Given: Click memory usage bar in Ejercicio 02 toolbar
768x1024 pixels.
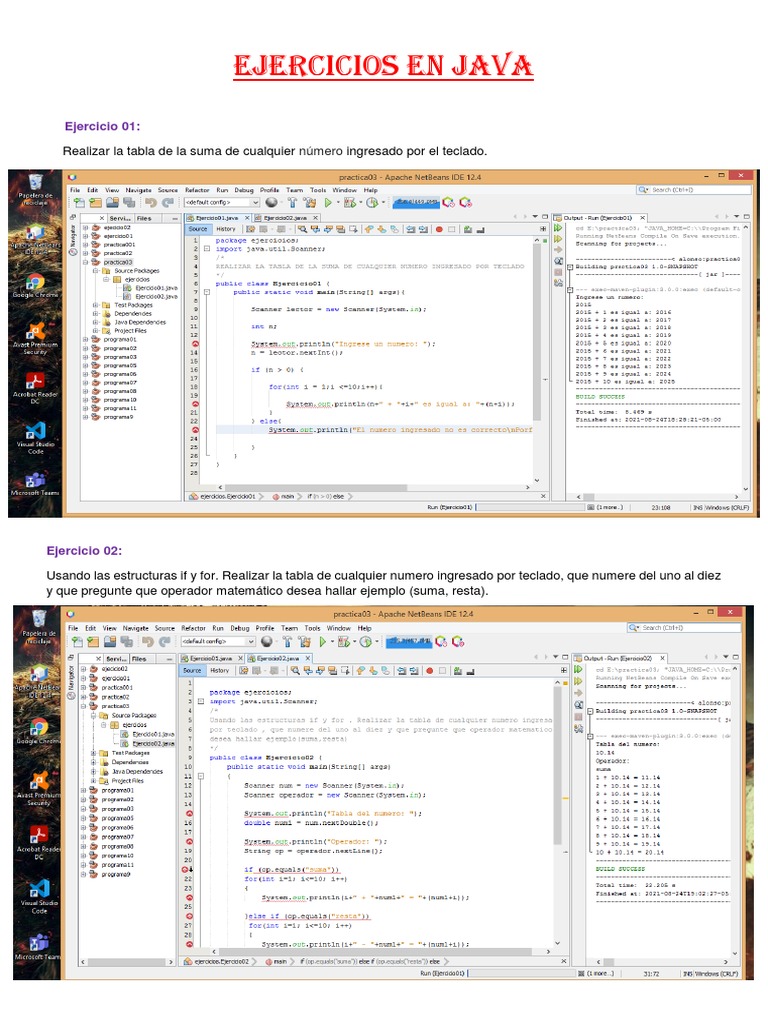Looking at the screenshot, I should (409, 642).
